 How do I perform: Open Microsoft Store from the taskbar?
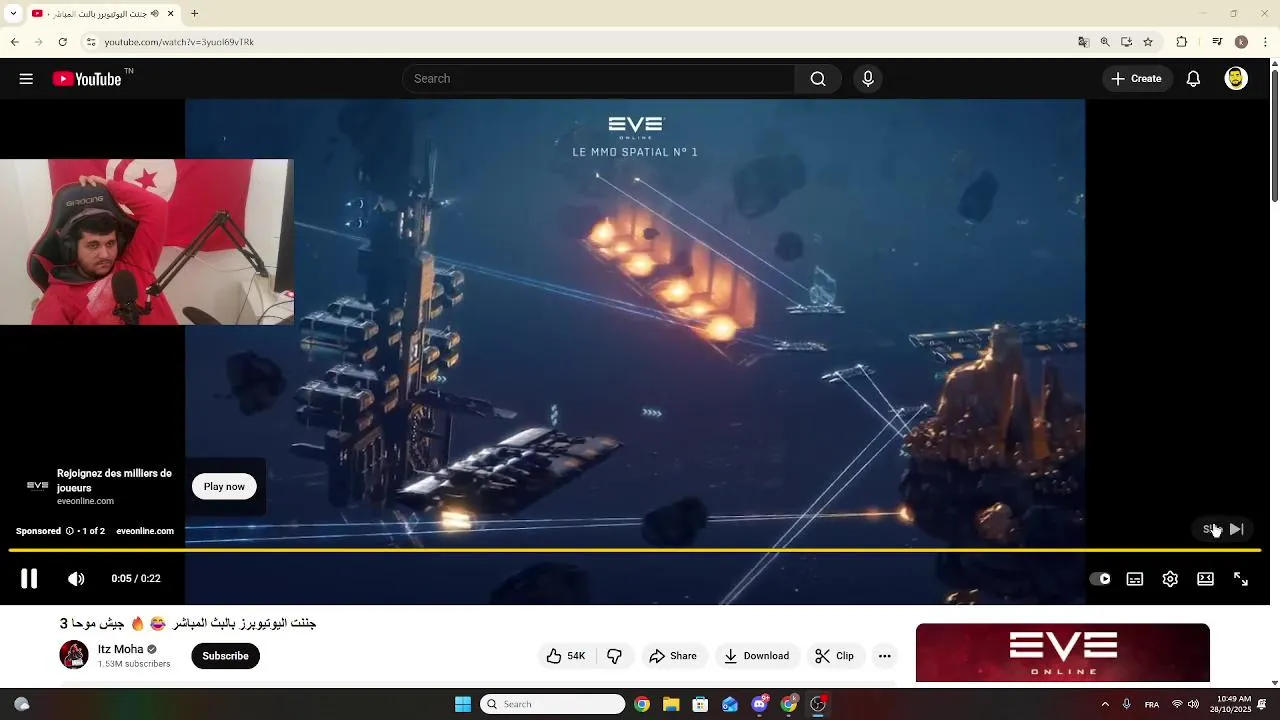point(700,704)
